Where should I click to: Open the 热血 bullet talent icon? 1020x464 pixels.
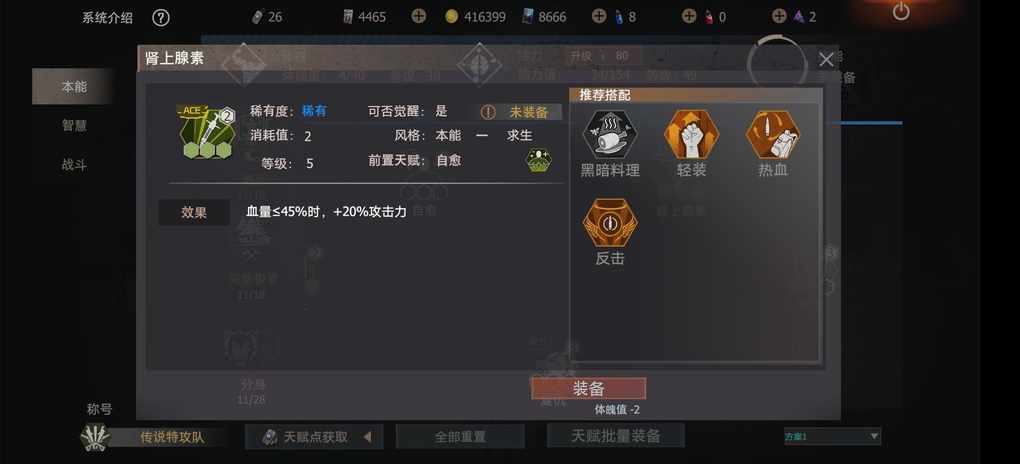[772, 135]
